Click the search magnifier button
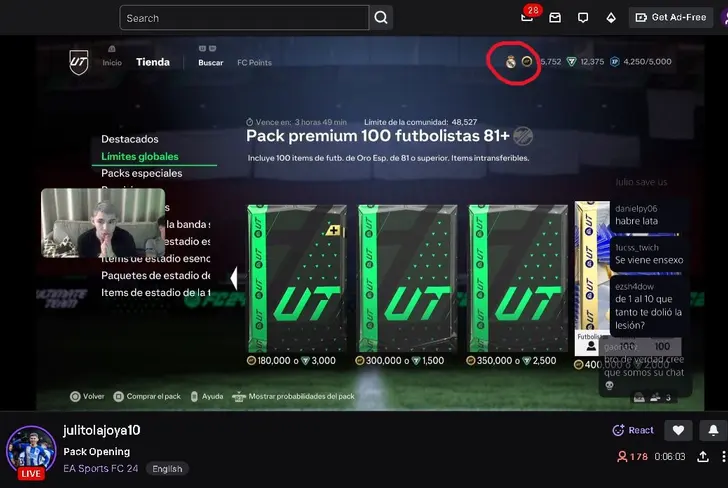Image resolution: width=728 pixels, height=488 pixels. tap(381, 18)
